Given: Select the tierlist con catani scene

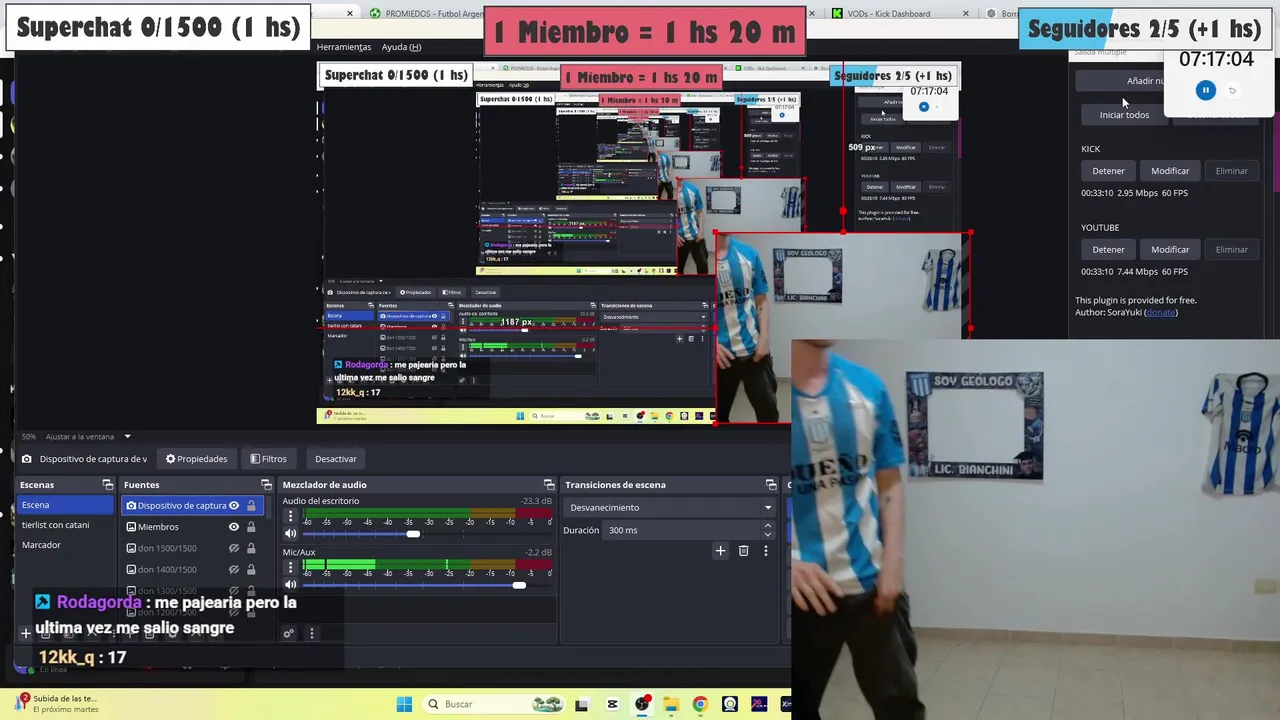Looking at the screenshot, I should click(65, 525).
